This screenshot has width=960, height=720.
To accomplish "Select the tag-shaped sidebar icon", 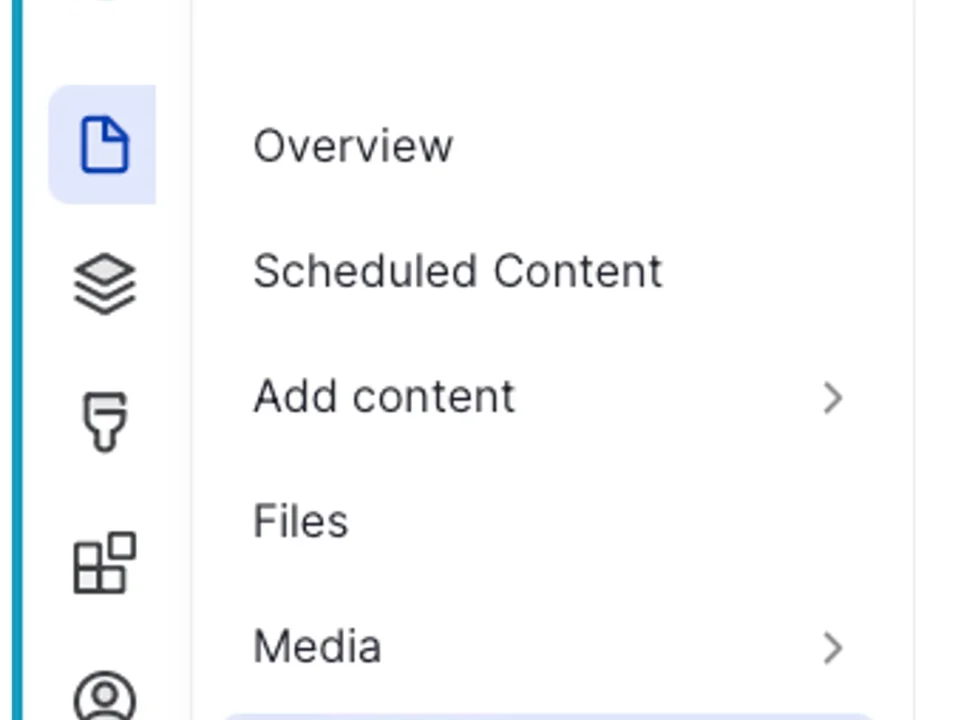I will point(104,420).
